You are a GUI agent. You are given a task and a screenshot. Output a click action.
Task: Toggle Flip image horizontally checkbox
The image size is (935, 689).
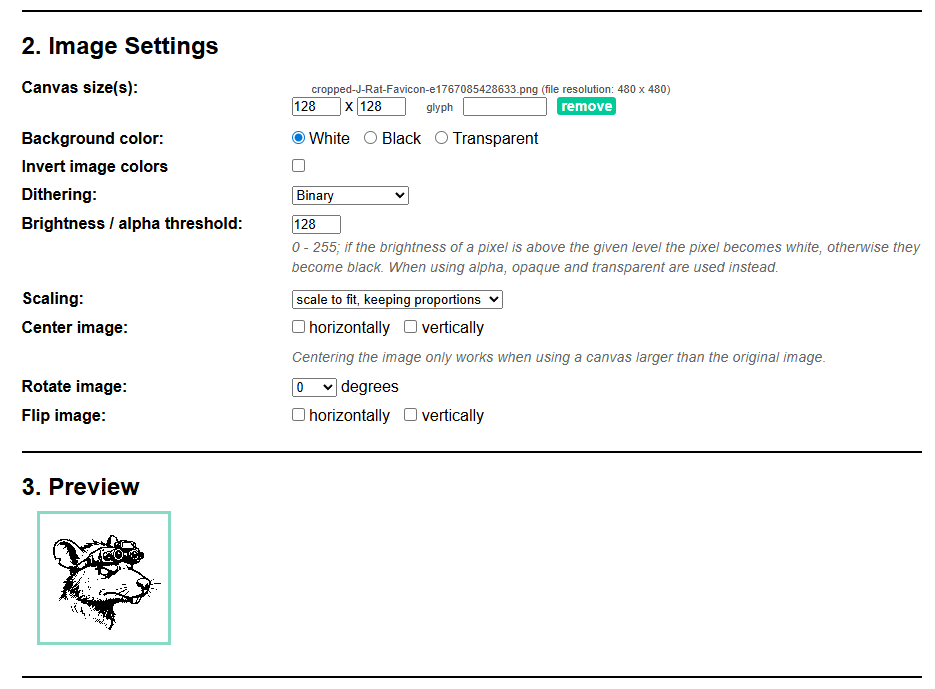tap(298, 415)
